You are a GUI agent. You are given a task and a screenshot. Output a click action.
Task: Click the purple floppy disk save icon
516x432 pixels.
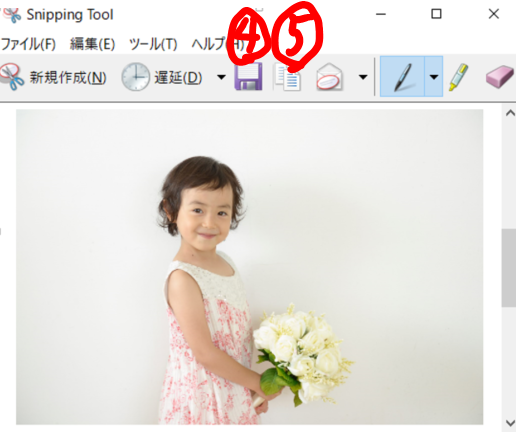pyautogui.click(x=248, y=77)
